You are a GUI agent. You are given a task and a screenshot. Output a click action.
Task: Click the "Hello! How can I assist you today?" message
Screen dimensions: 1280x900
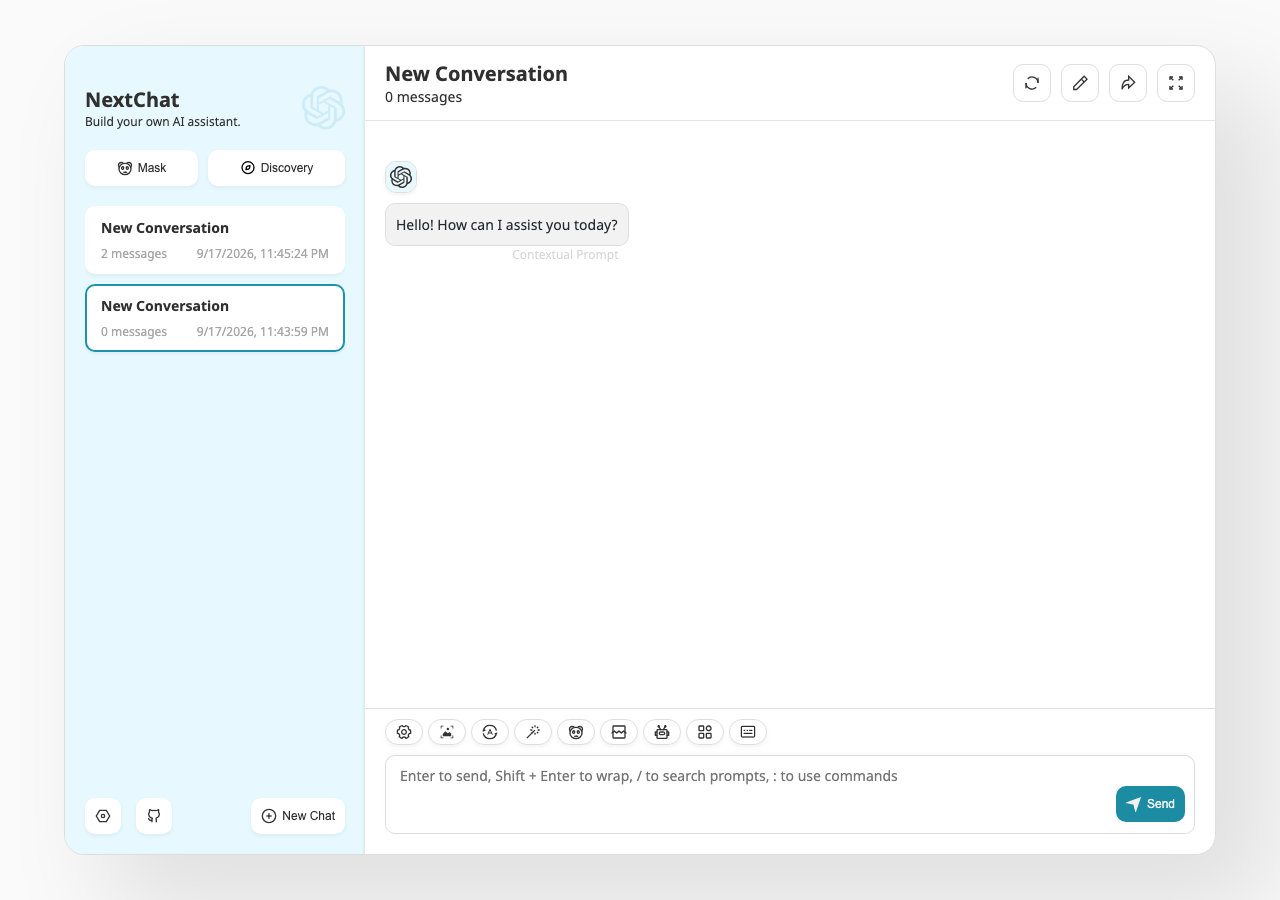point(507,225)
